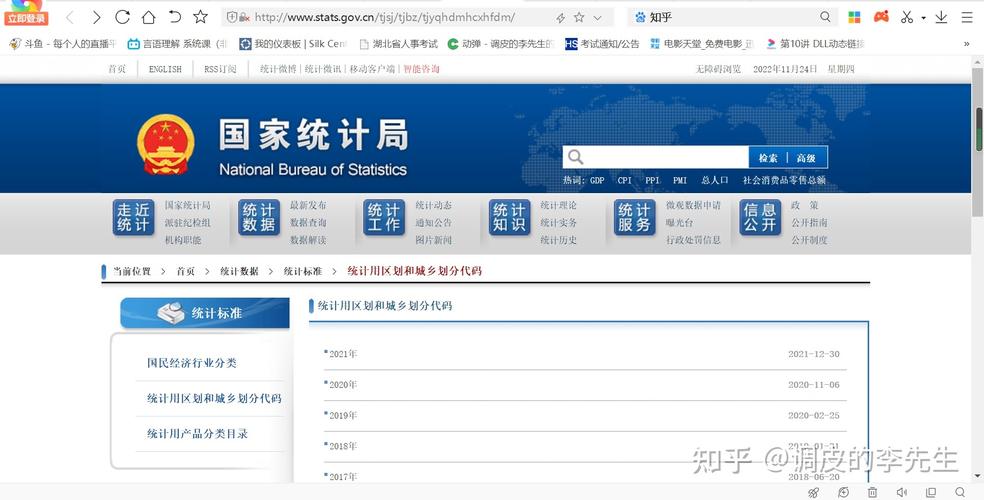Open the 斗鱼 bookmark

click(63, 44)
